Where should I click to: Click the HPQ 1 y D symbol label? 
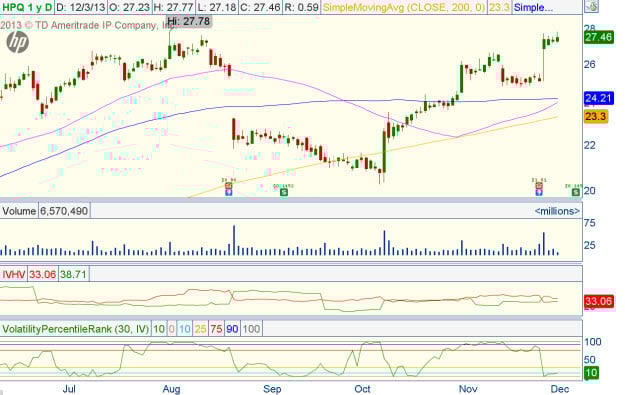click(27, 7)
